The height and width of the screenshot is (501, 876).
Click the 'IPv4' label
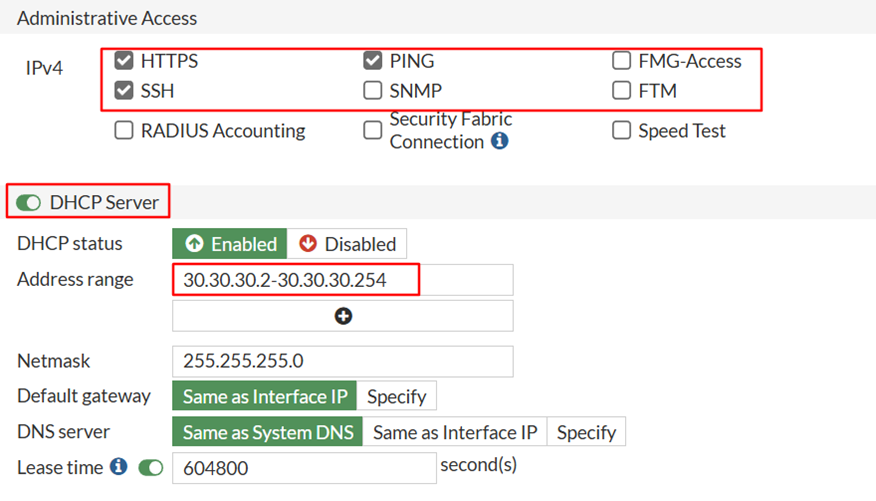click(x=44, y=68)
